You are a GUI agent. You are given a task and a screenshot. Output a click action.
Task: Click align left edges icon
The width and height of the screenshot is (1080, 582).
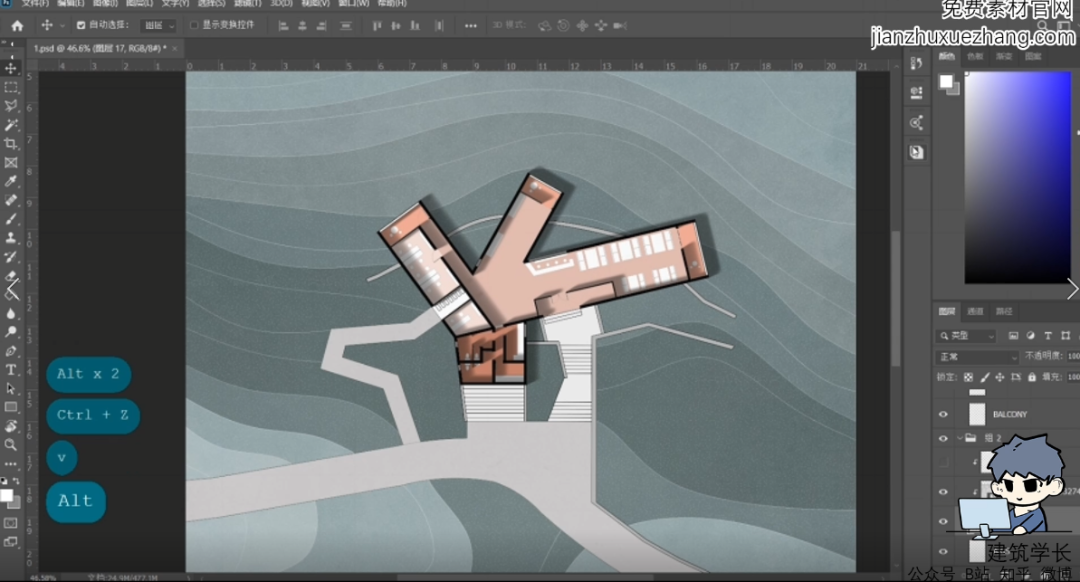click(283, 25)
